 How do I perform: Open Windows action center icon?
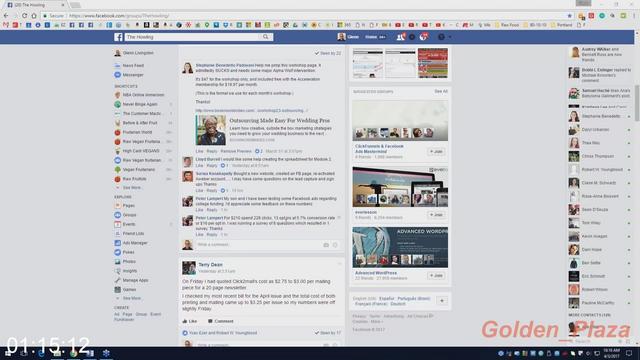click(629, 353)
